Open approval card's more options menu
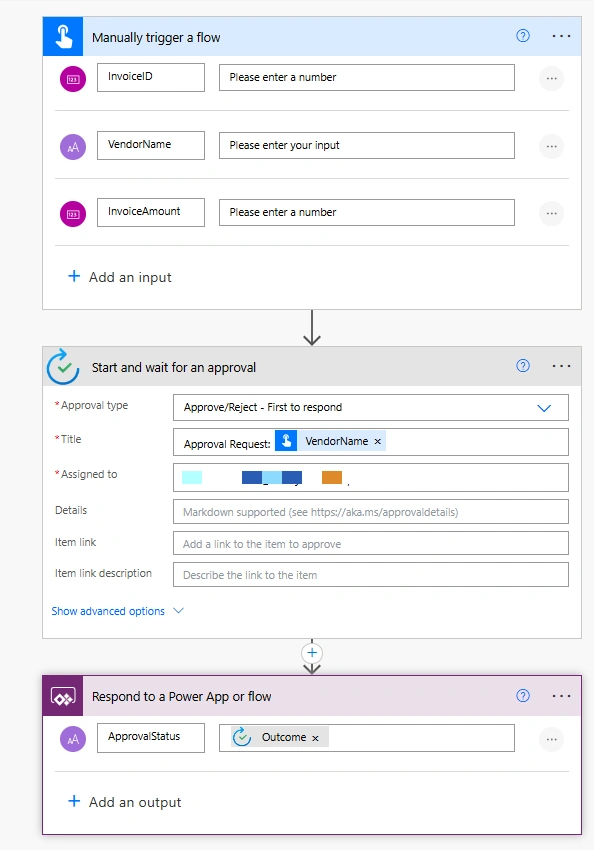The image size is (594, 850). [x=561, y=366]
